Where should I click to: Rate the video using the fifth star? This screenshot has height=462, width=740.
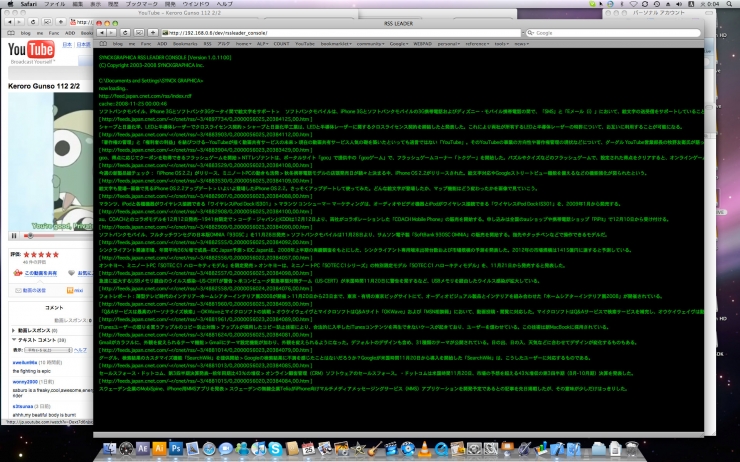[56, 254]
